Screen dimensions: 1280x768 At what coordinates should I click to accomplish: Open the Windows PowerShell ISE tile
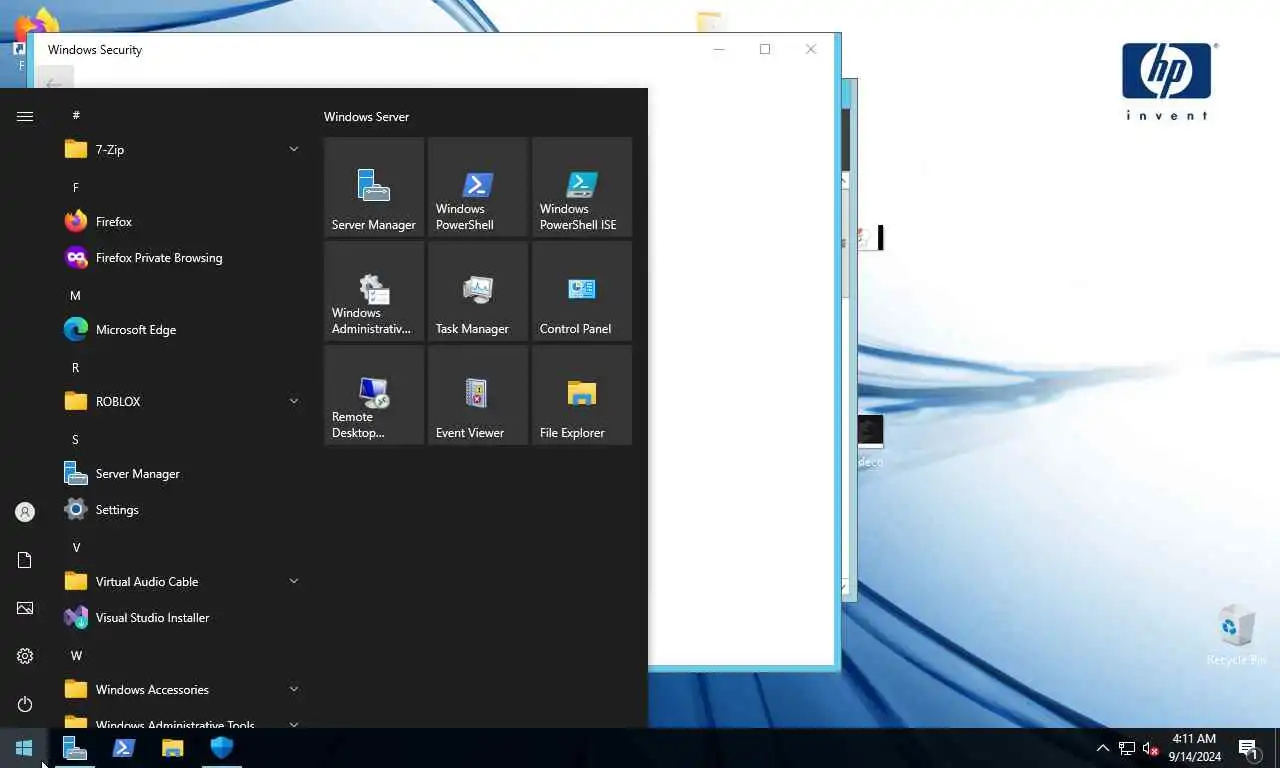[x=582, y=187]
